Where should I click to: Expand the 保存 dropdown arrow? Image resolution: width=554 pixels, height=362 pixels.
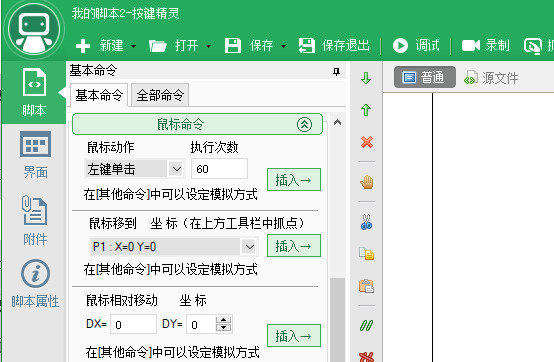point(283,46)
